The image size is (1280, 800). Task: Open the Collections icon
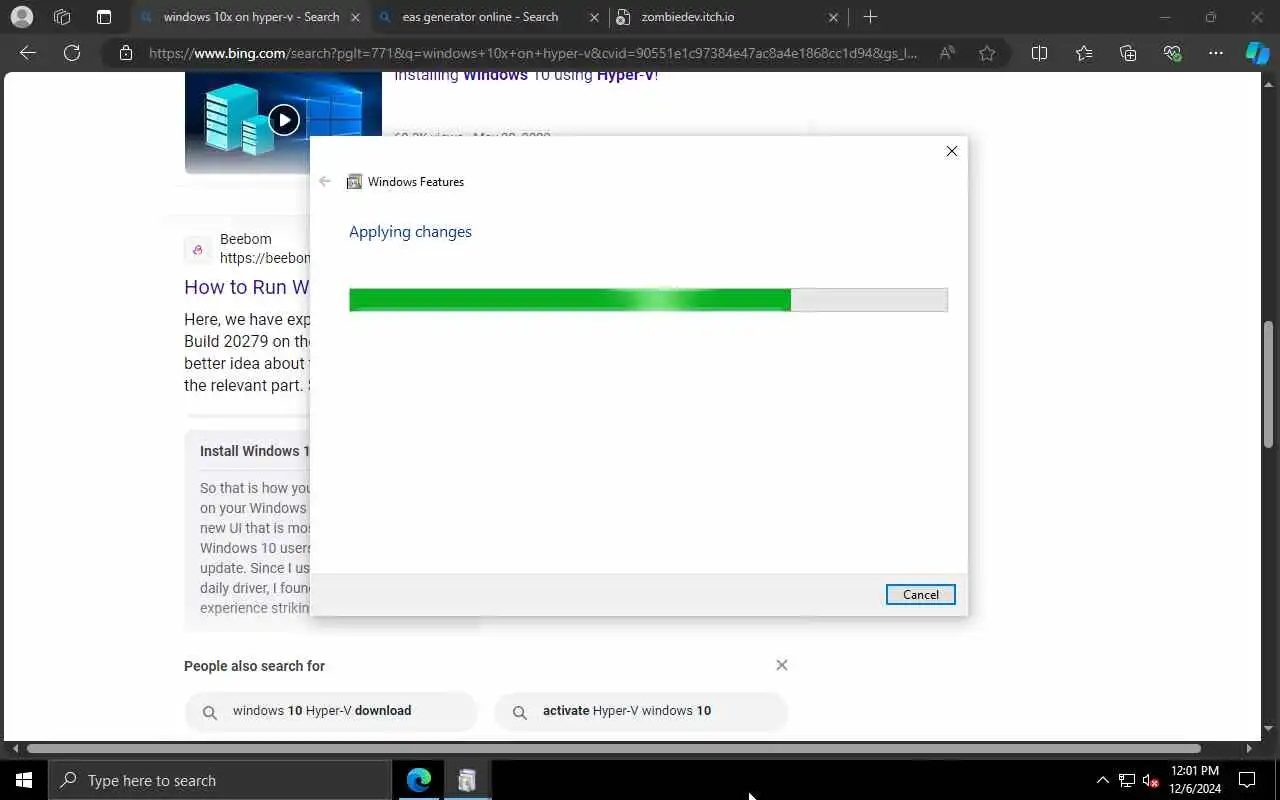(1128, 53)
